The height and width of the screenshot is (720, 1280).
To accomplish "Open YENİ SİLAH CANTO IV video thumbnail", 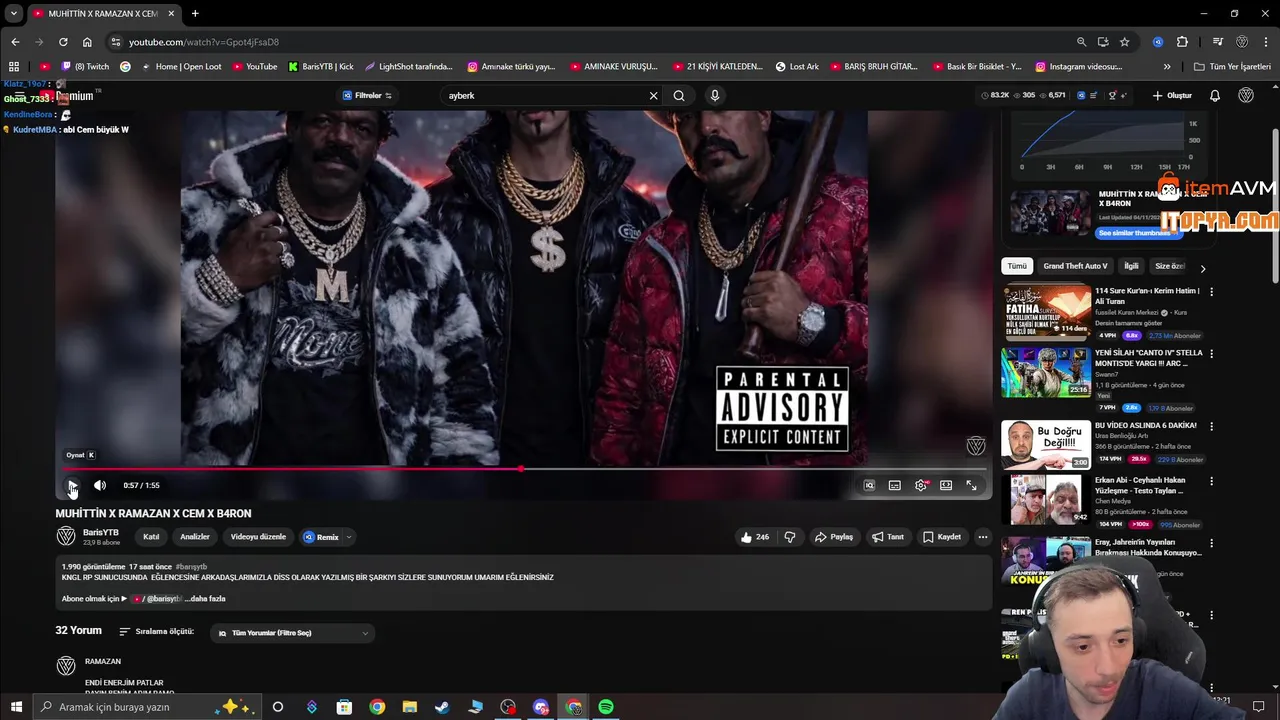I will click(x=1046, y=373).
